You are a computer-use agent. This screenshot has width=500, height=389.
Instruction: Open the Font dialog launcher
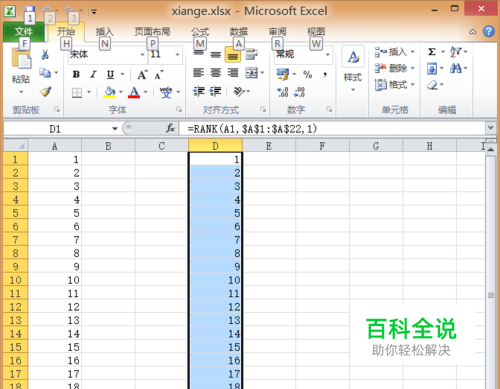pos(179,109)
